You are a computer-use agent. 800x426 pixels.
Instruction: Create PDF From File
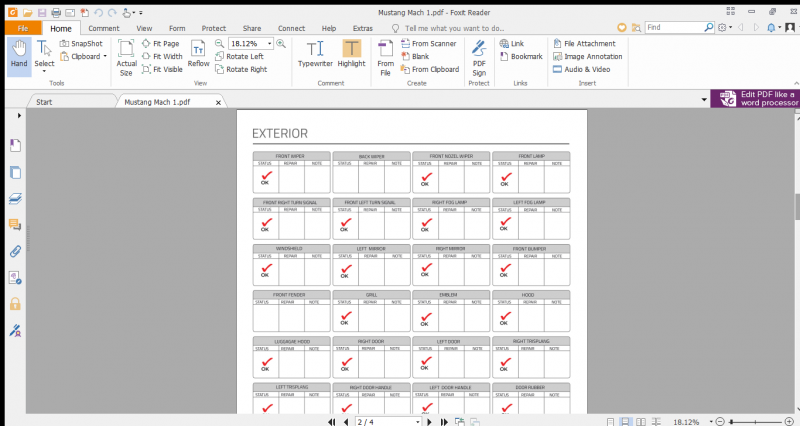(x=386, y=58)
